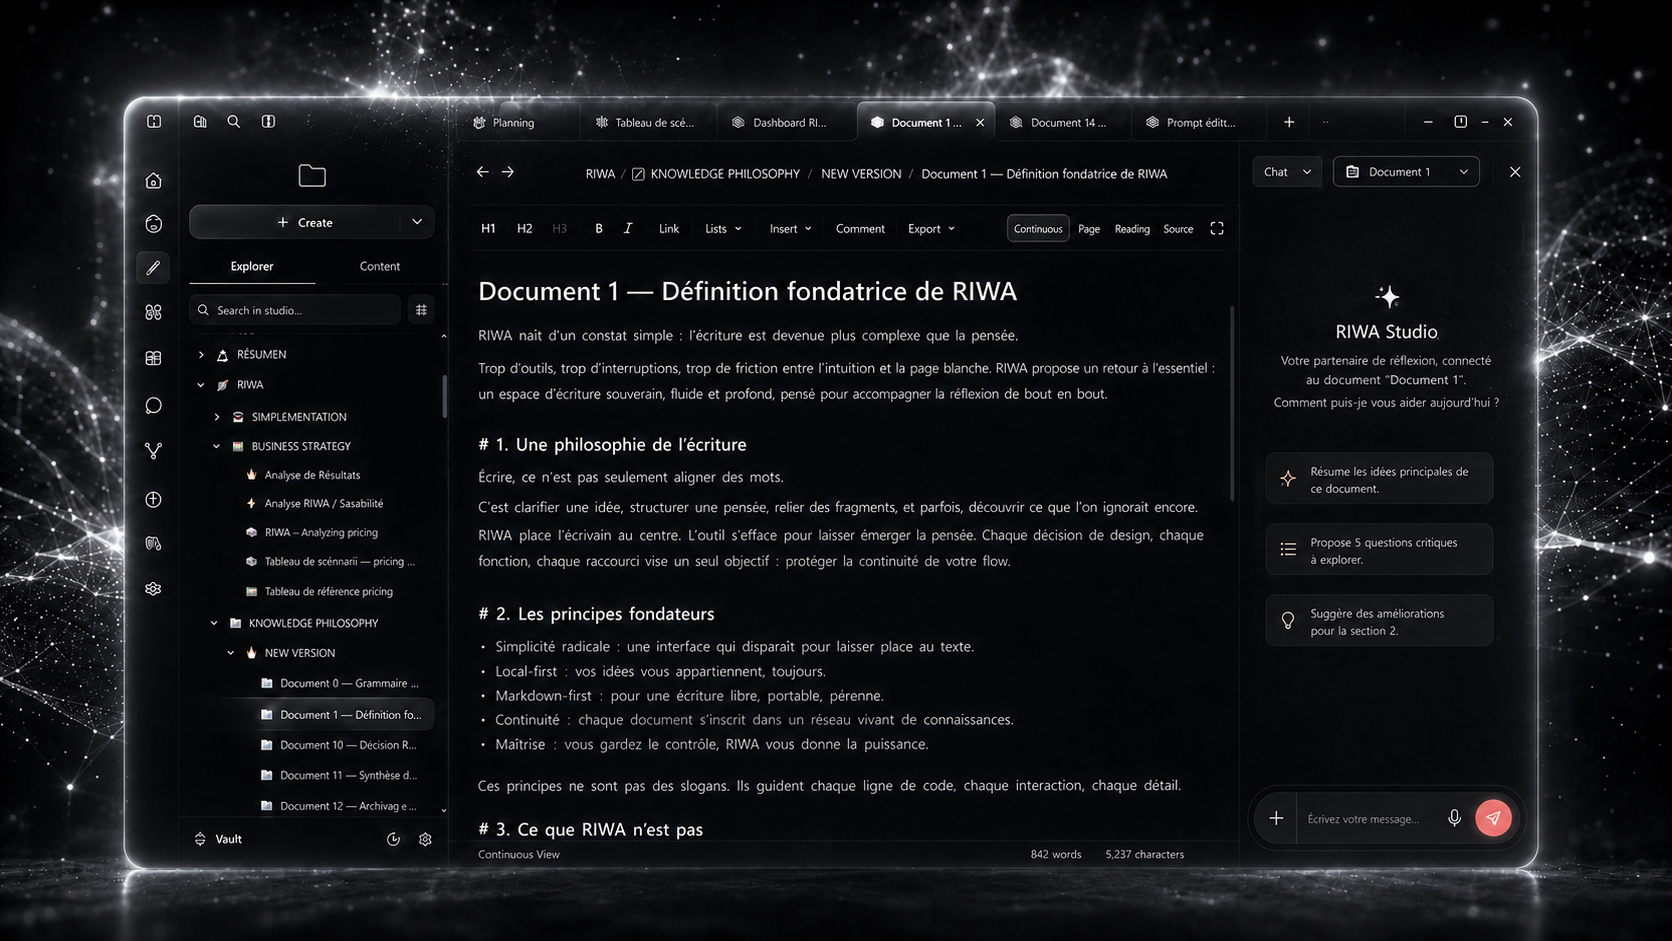The height and width of the screenshot is (941, 1672).
Task: Open the Chat mode dropdown
Action: [1287, 172]
